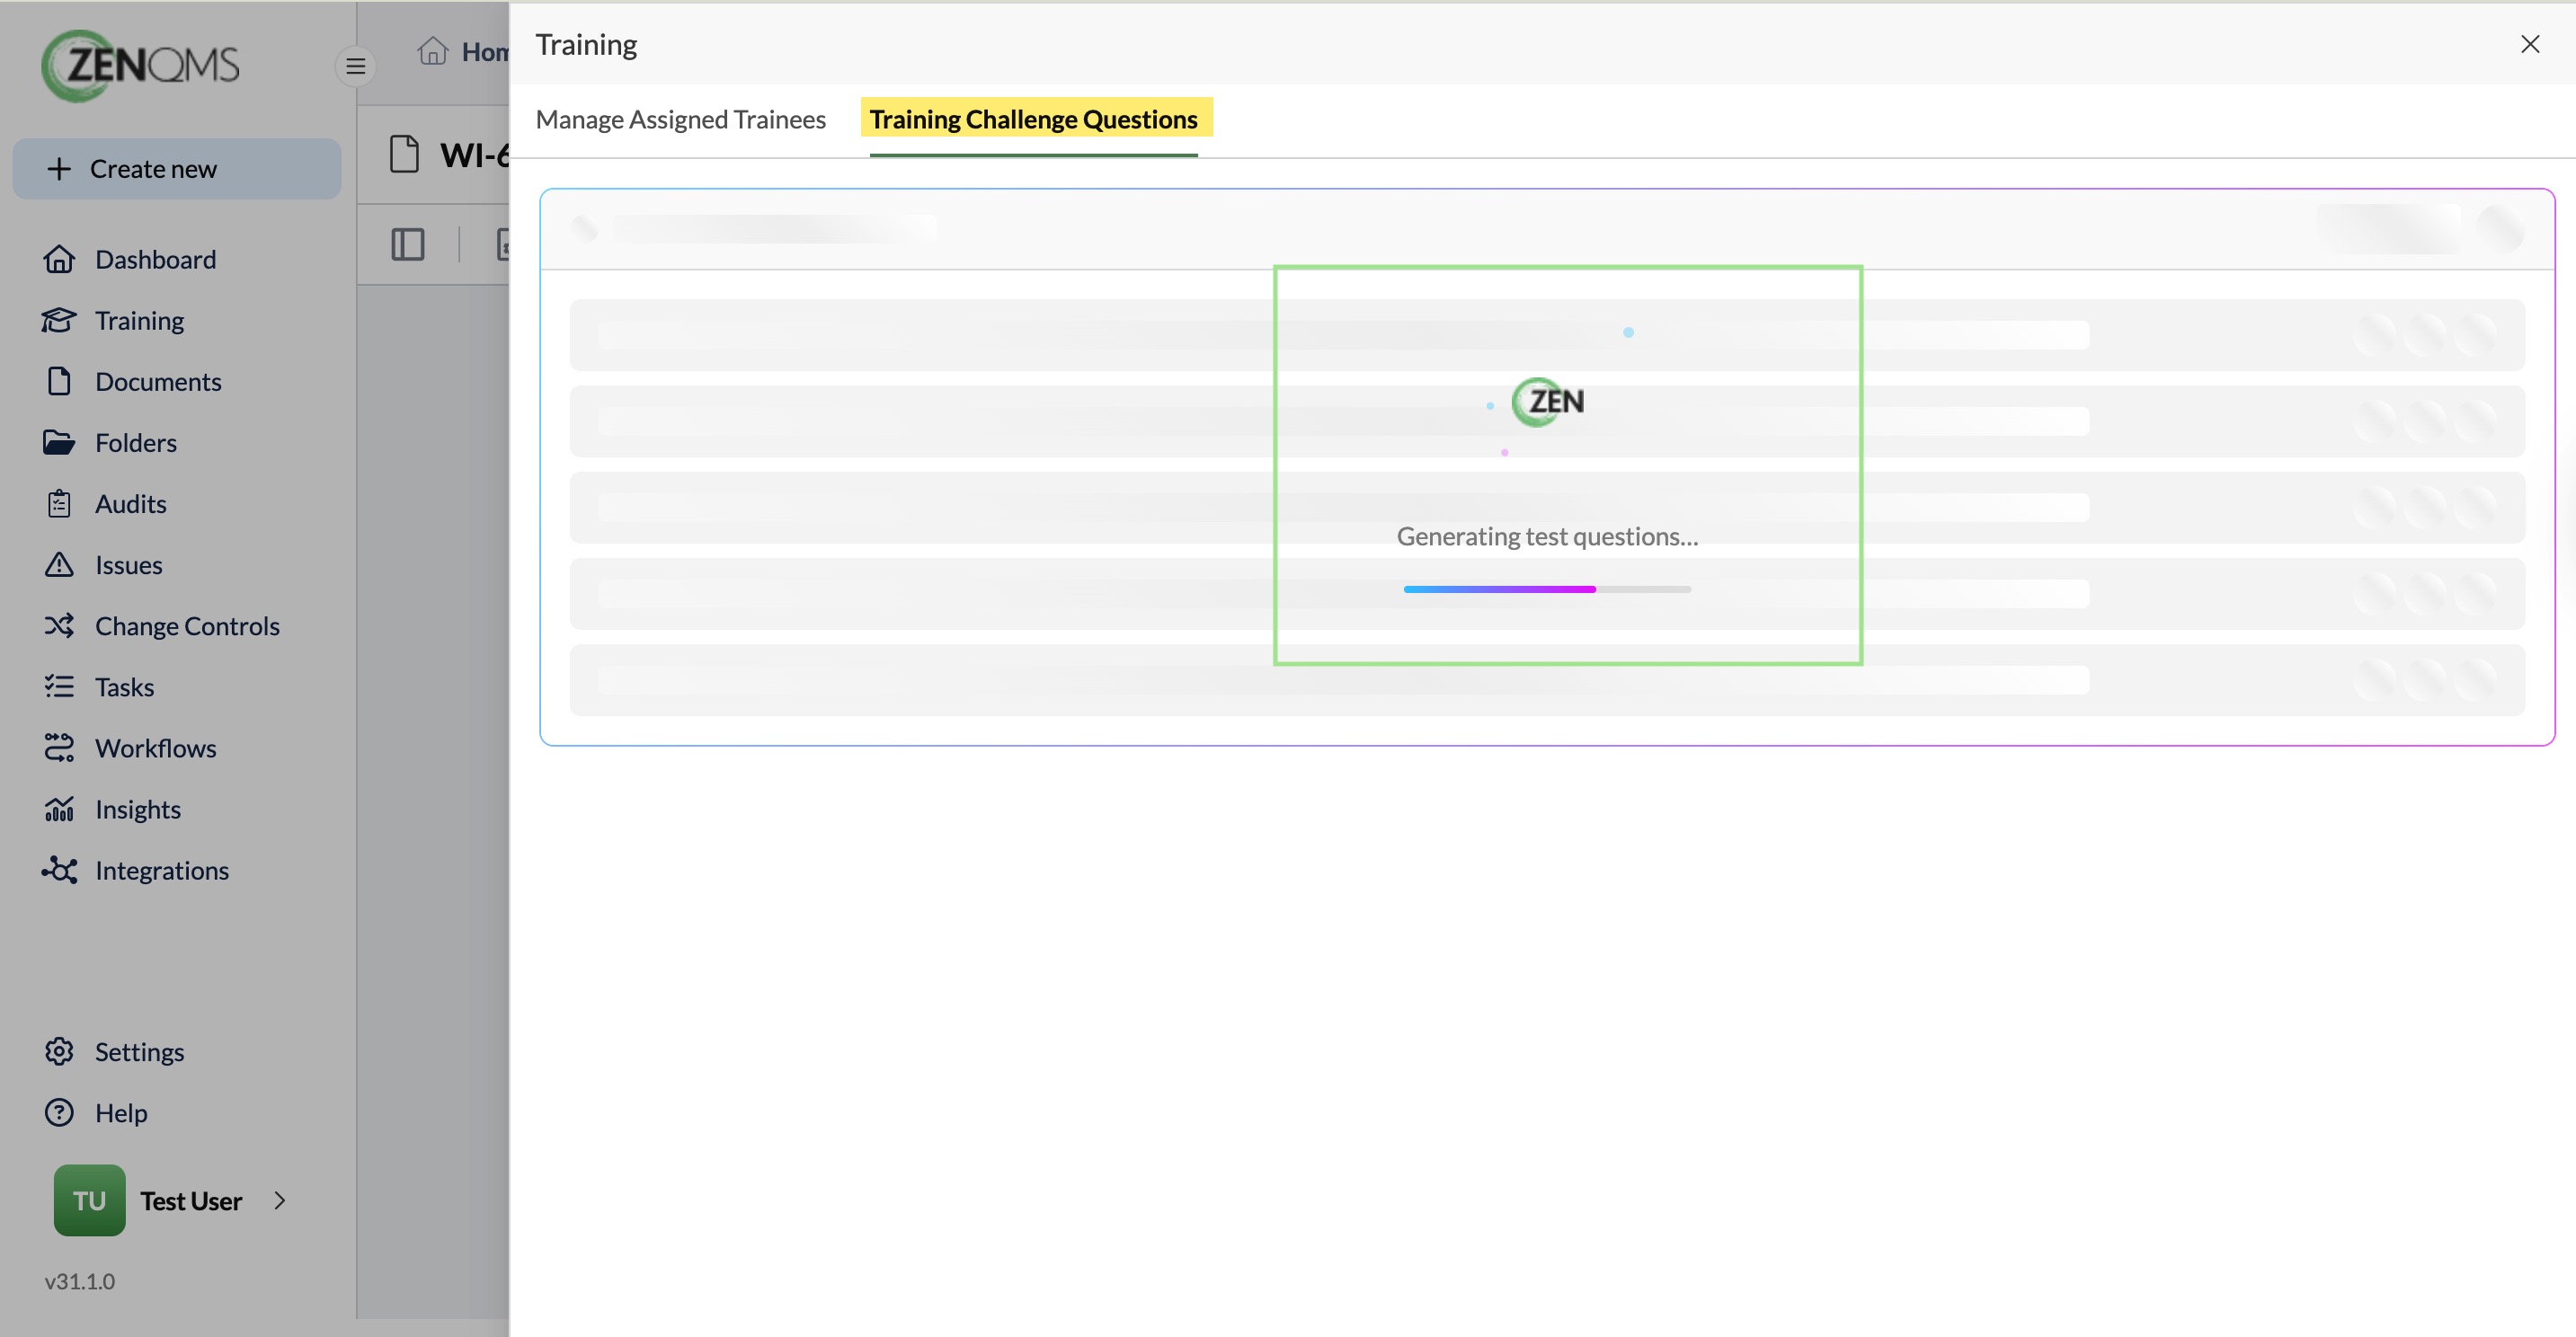This screenshot has height=1337, width=2576.
Task: Click the Home breadcrumb link
Action: (485, 52)
